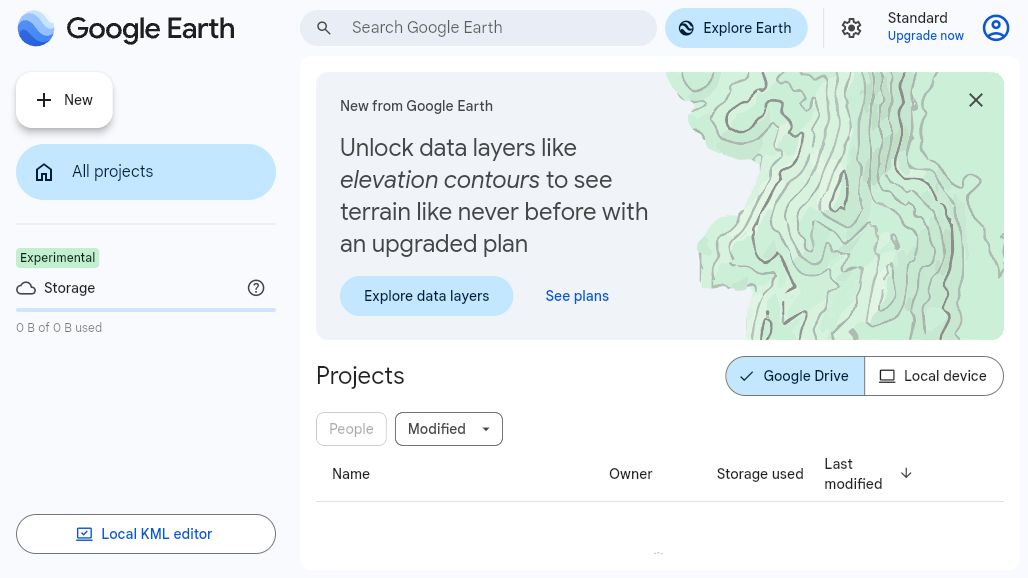The image size is (1028, 578).
Task: Click the plus icon in New button
Action: pyautogui.click(x=44, y=100)
